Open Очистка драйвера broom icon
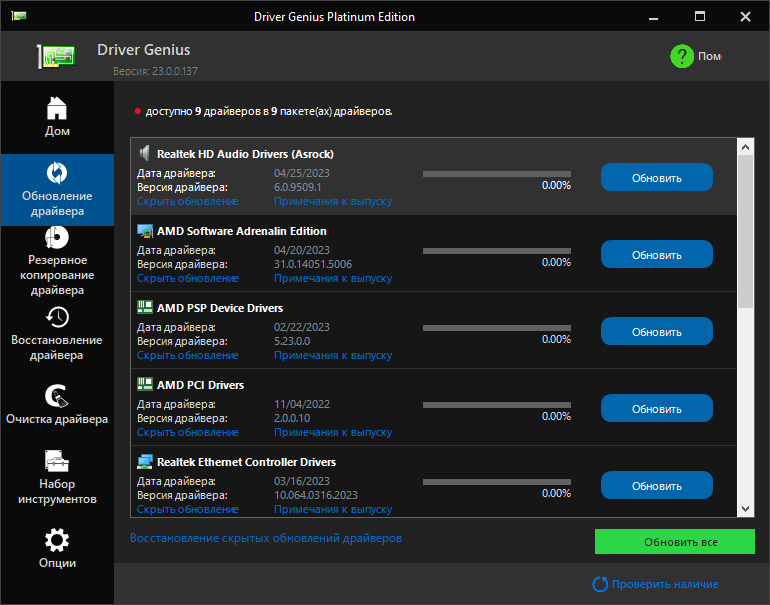Image resolution: width=770 pixels, height=605 pixels. [x=57, y=396]
